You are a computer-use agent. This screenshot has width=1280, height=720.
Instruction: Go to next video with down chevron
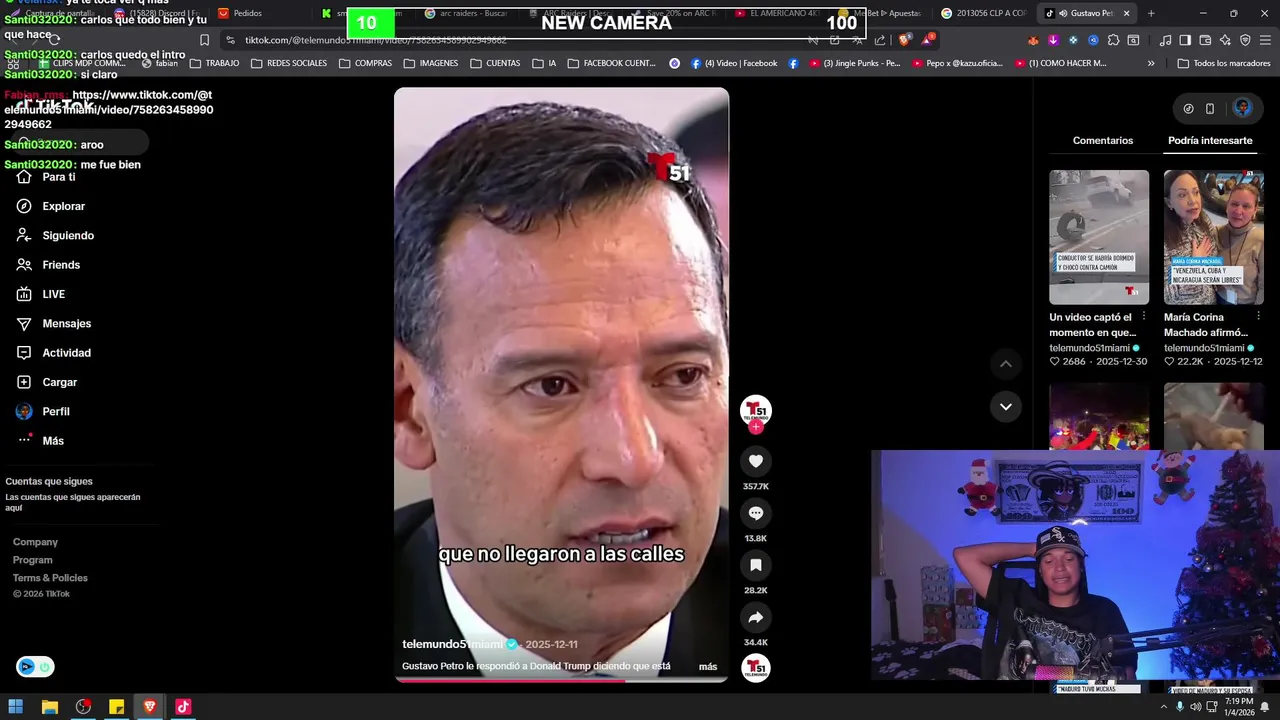point(1005,406)
